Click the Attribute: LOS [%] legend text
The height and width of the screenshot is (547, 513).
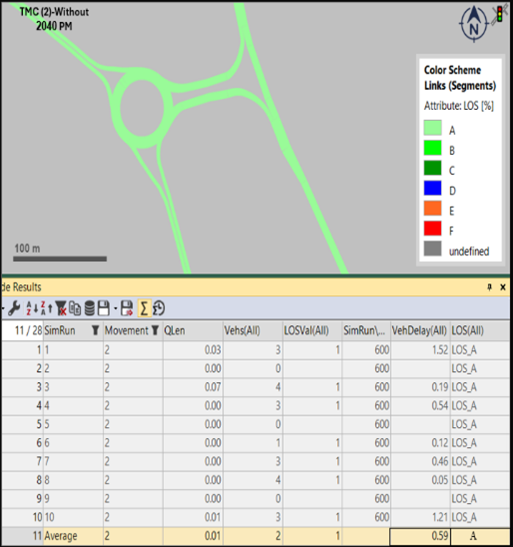pyautogui.click(x=459, y=106)
